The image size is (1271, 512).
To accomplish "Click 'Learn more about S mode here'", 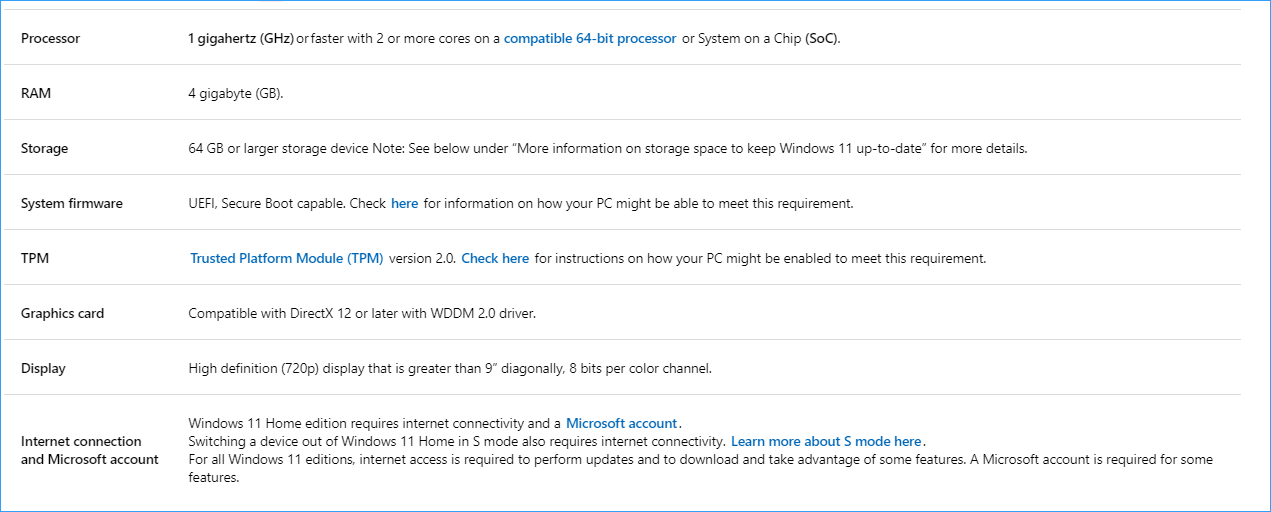I will click(826, 441).
